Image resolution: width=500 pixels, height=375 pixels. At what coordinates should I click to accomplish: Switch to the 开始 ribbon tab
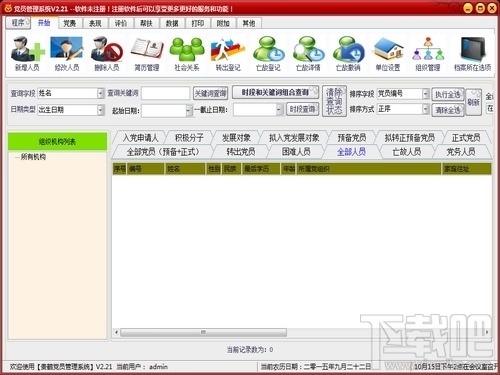click(x=44, y=23)
